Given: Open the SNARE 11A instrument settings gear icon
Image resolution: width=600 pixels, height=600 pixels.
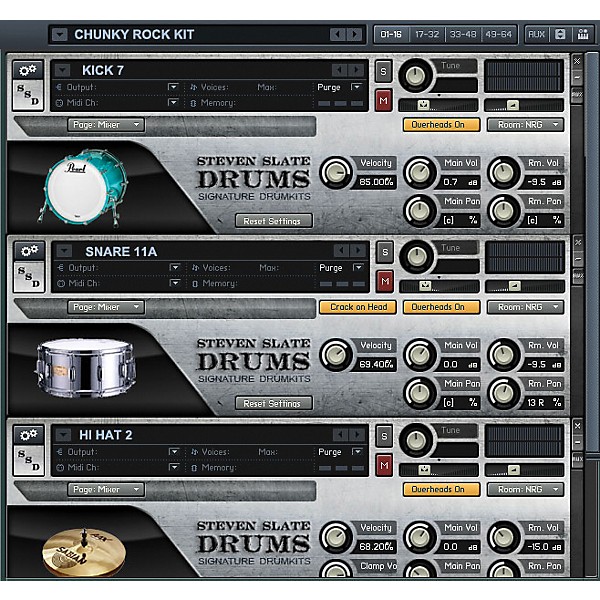Looking at the screenshot, I should coord(29,251).
